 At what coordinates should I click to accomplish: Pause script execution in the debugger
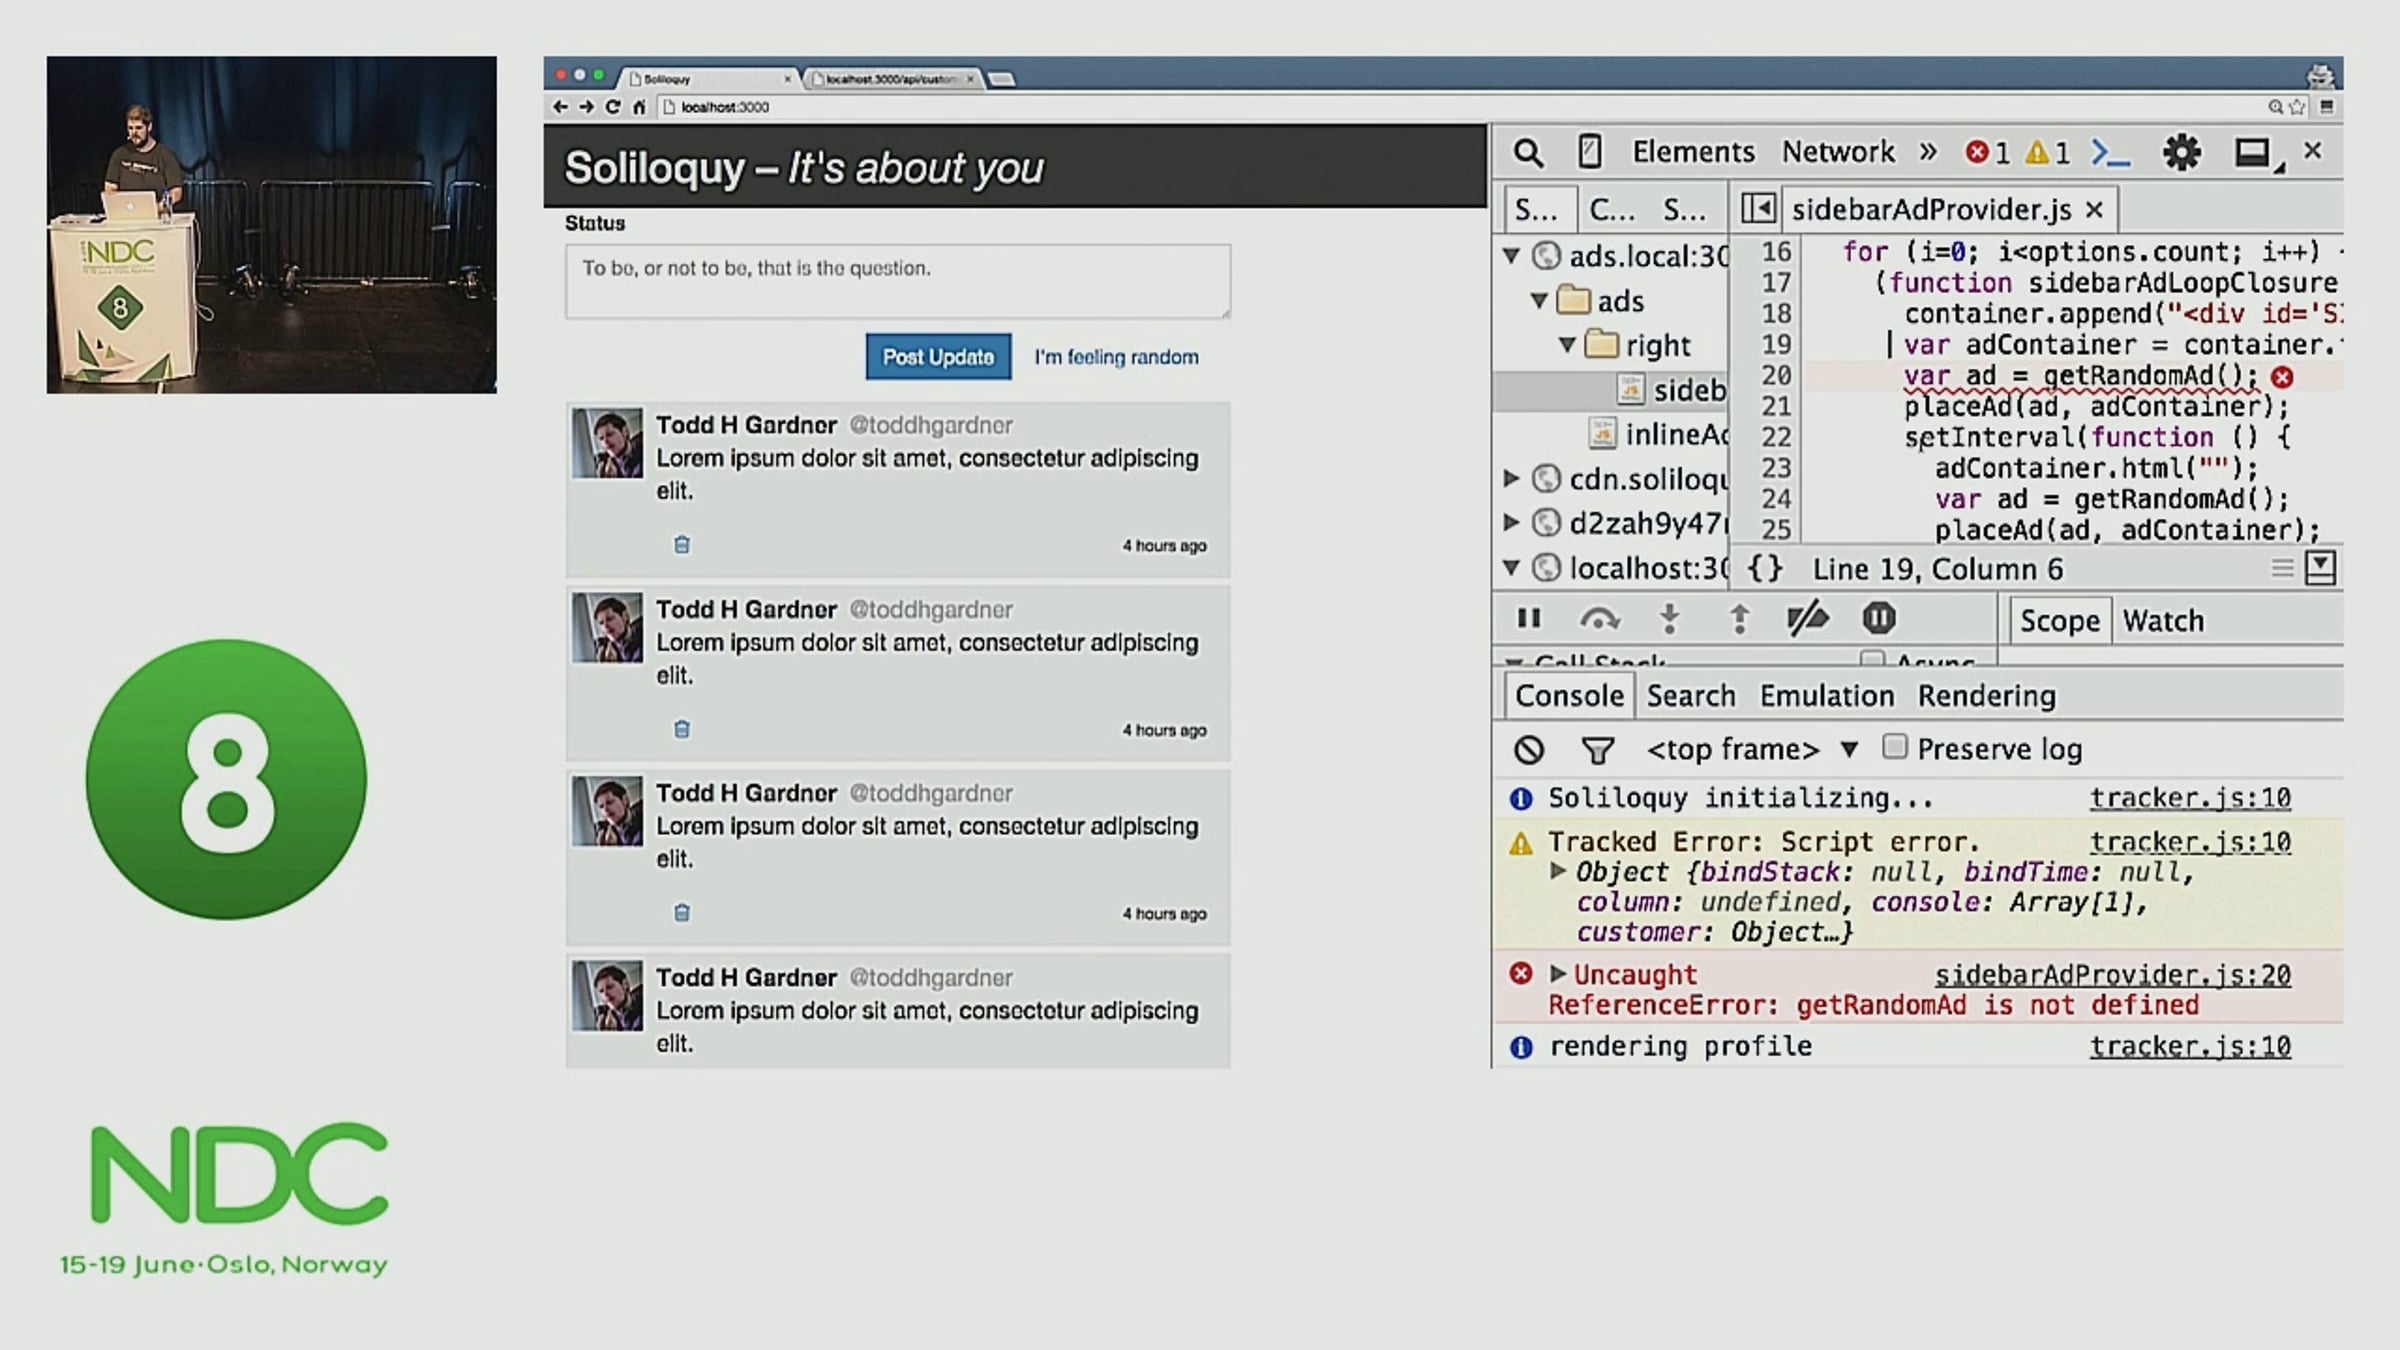coord(1529,619)
